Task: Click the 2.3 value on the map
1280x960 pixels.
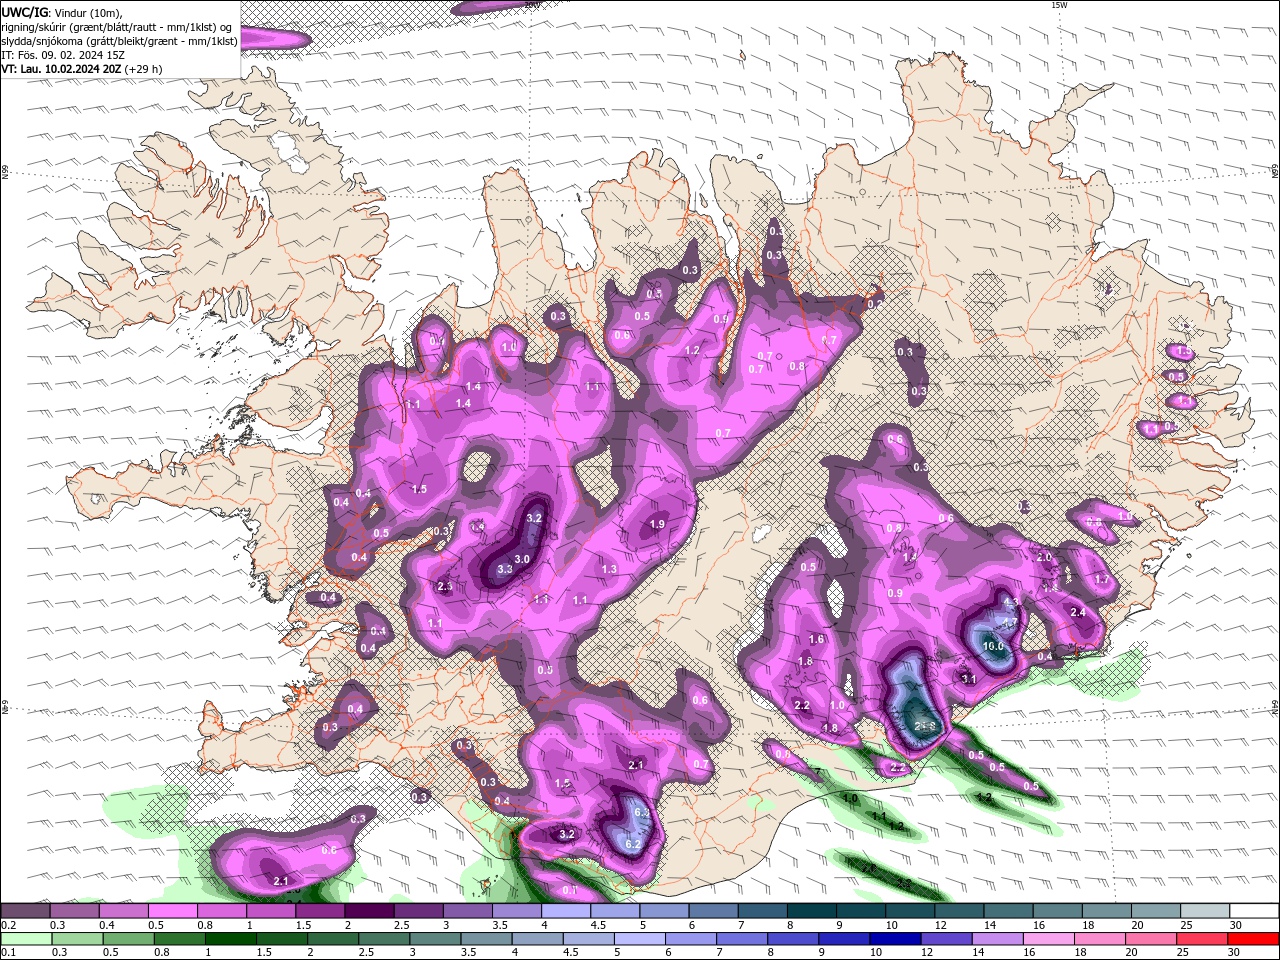Action: (x=446, y=586)
